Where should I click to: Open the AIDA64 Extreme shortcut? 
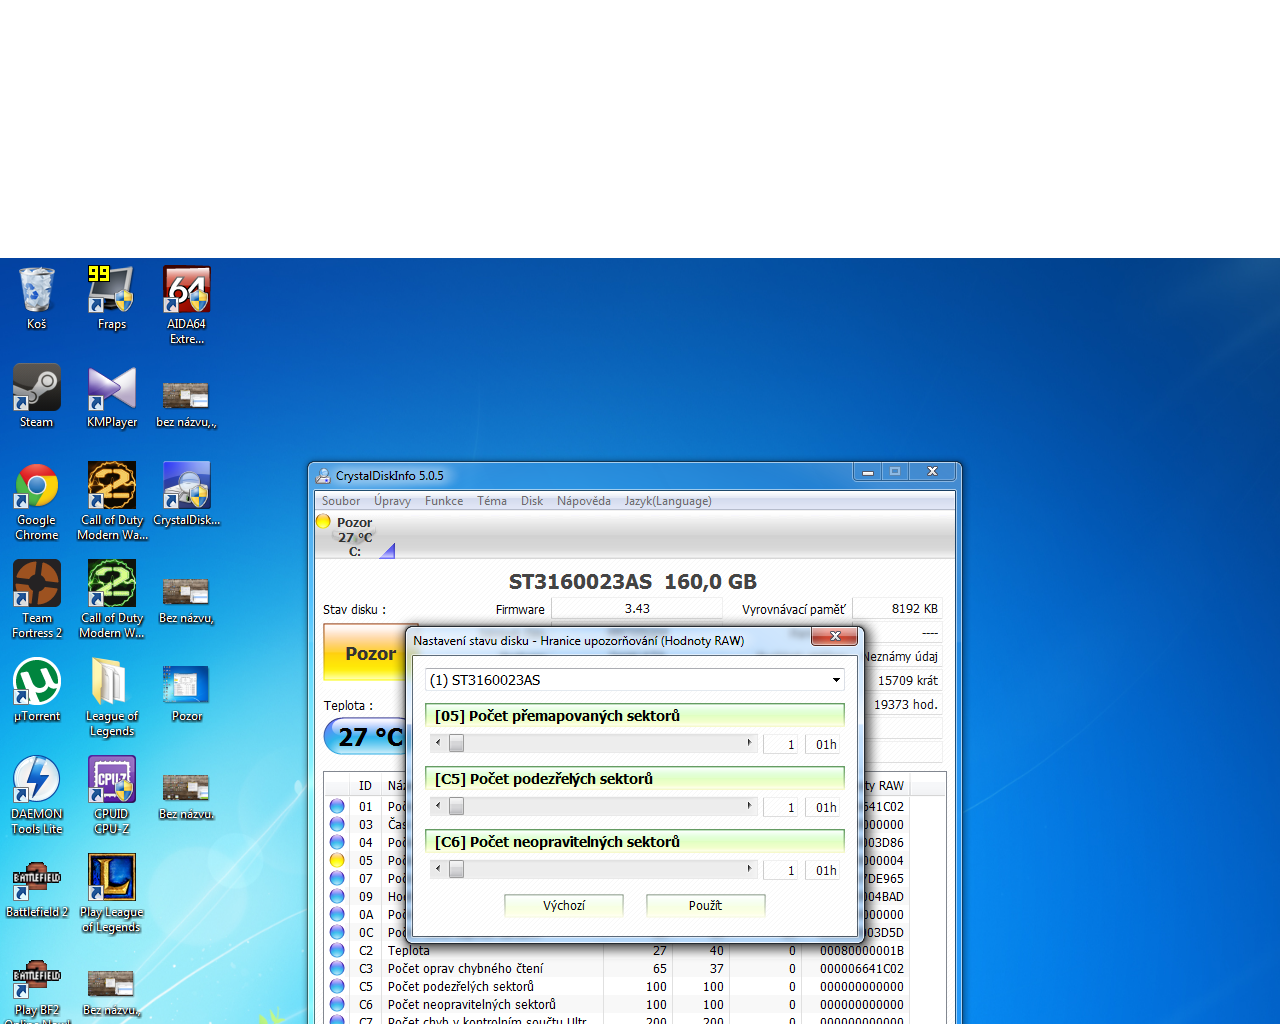pos(187,305)
